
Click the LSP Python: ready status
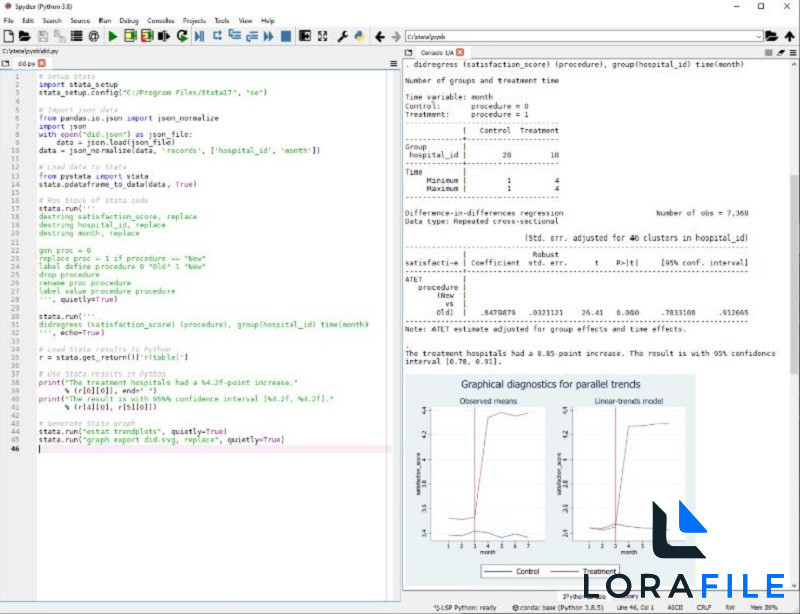pos(465,607)
